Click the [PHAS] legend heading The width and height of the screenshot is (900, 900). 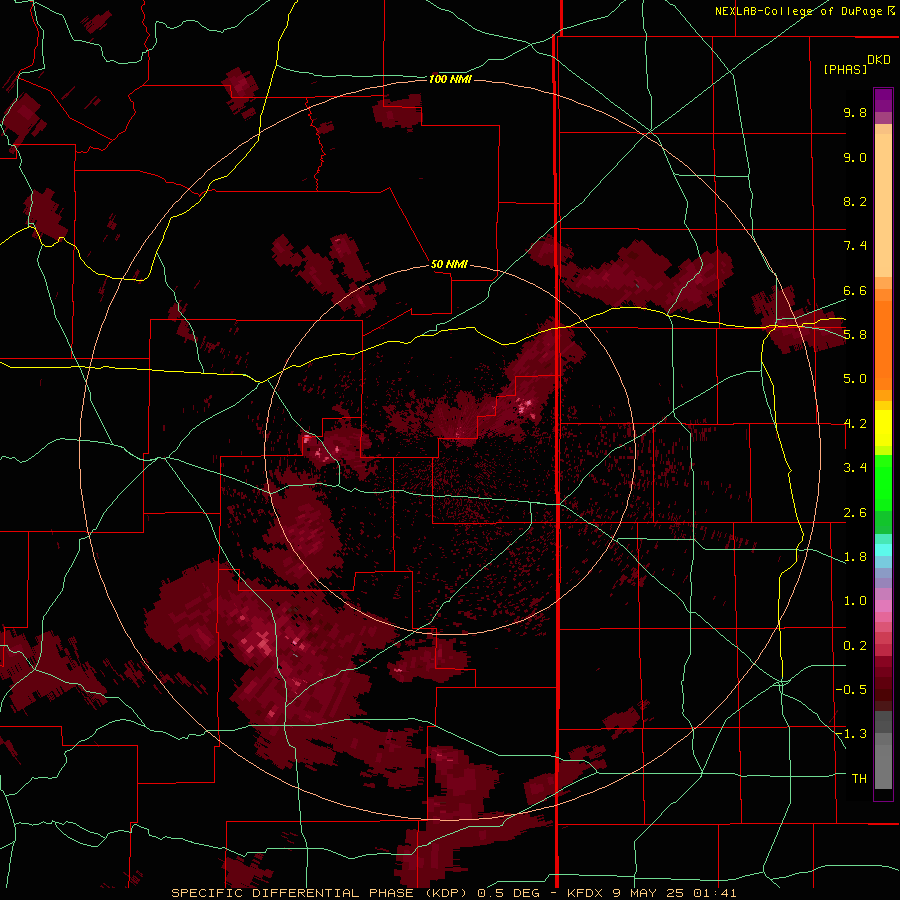click(845, 69)
